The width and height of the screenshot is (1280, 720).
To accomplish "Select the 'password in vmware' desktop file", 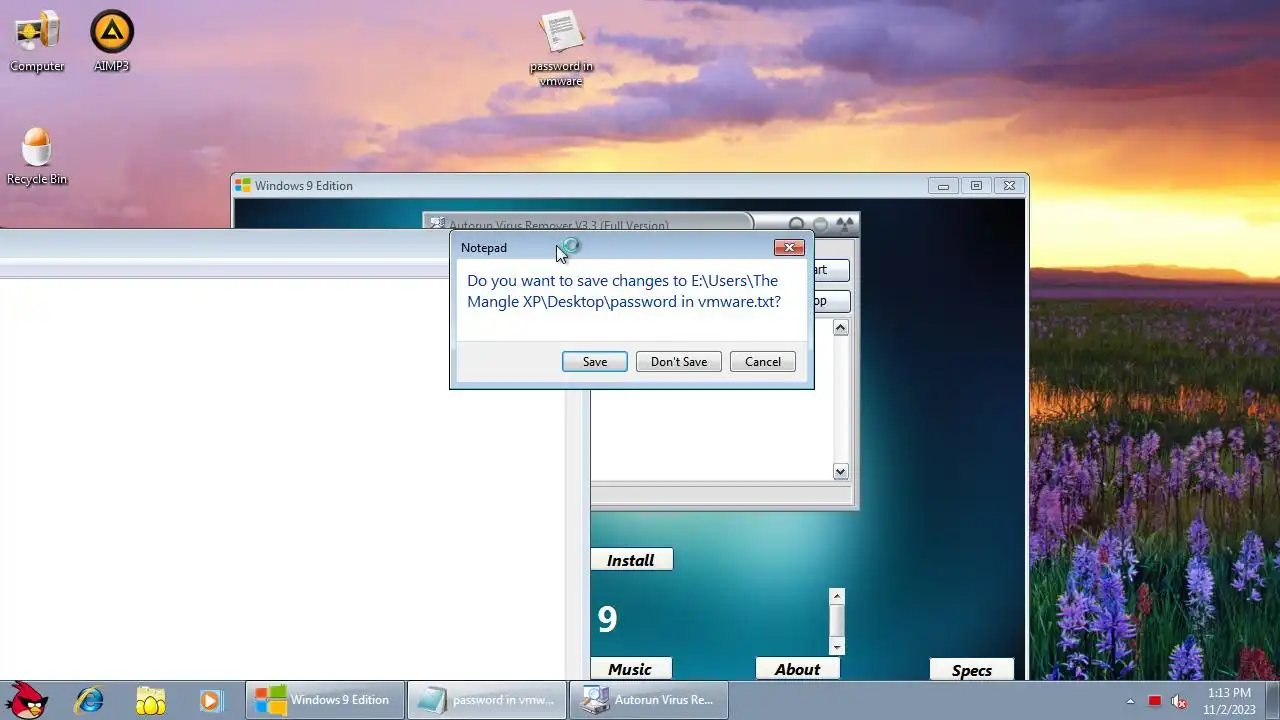I will (561, 48).
